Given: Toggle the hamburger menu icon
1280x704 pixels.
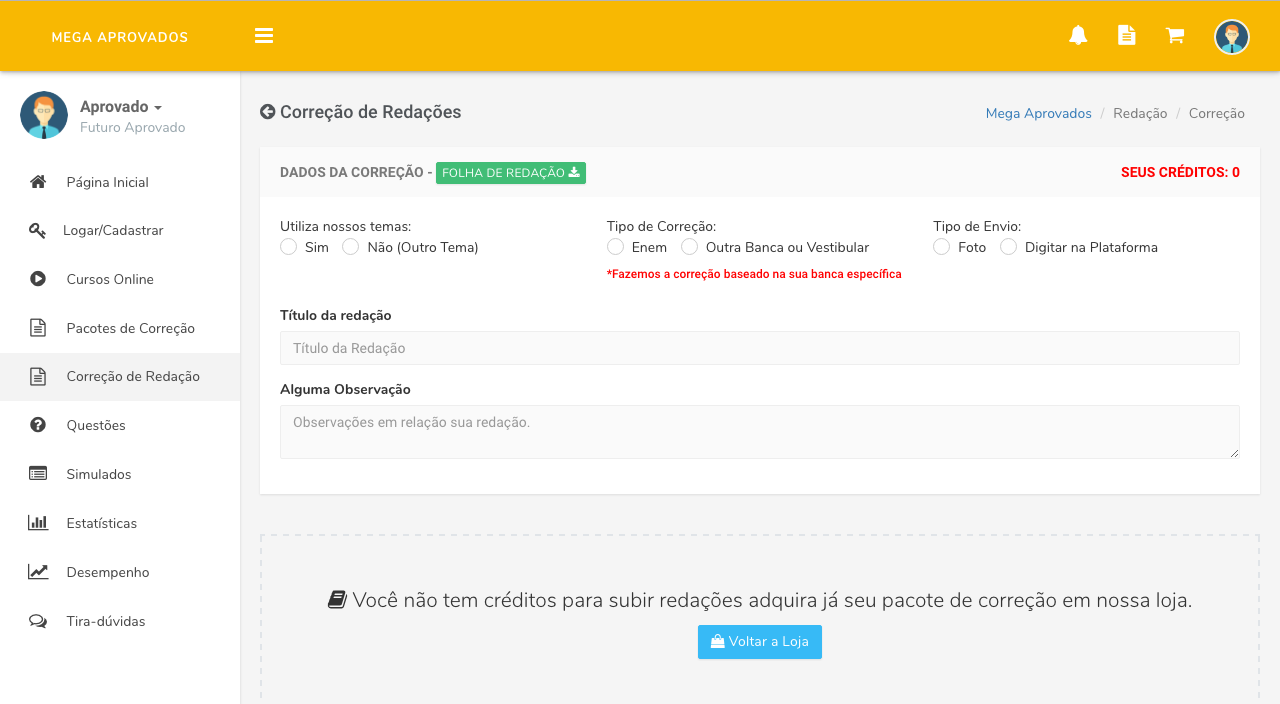Looking at the screenshot, I should coord(264,36).
